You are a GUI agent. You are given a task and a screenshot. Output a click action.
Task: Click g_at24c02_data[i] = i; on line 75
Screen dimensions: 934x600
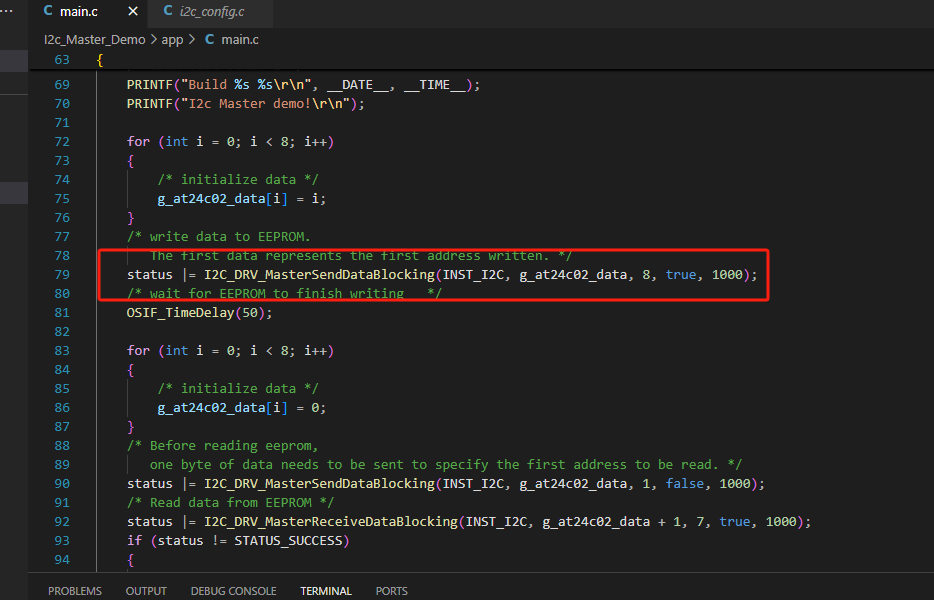(x=241, y=198)
